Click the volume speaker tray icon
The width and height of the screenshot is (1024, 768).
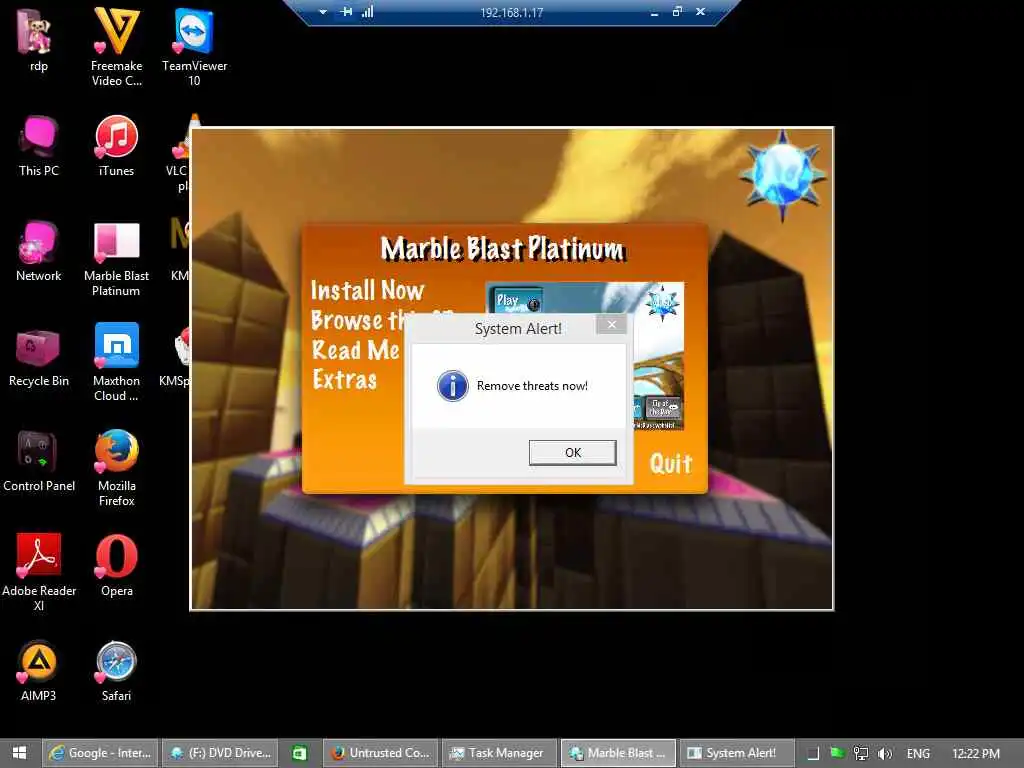(x=885, y=754)
